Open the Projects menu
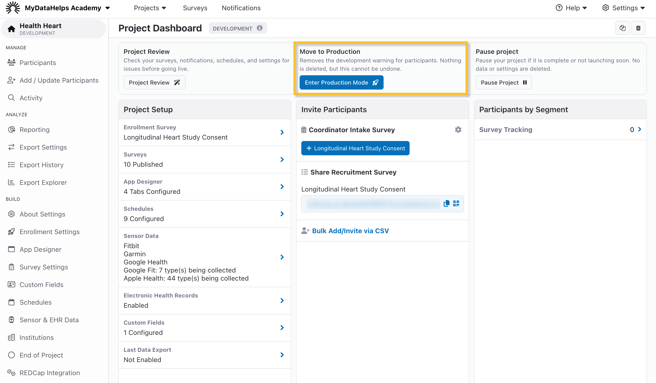Image resolution: width=656 pixels, height=383 pixels. (x=150, y=8)
